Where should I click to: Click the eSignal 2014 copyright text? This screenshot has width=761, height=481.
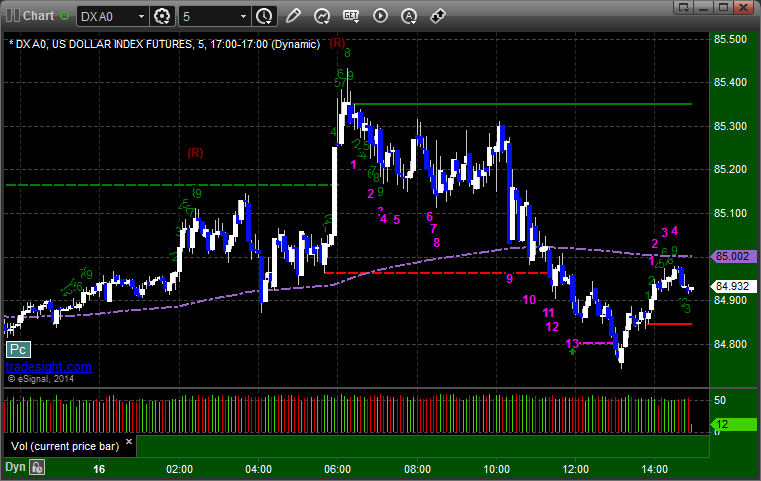[40, 379]
